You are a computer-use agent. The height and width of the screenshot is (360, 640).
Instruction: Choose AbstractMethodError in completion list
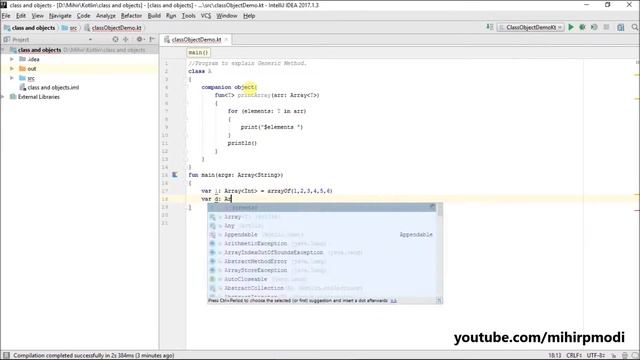(x=322, y=261)
